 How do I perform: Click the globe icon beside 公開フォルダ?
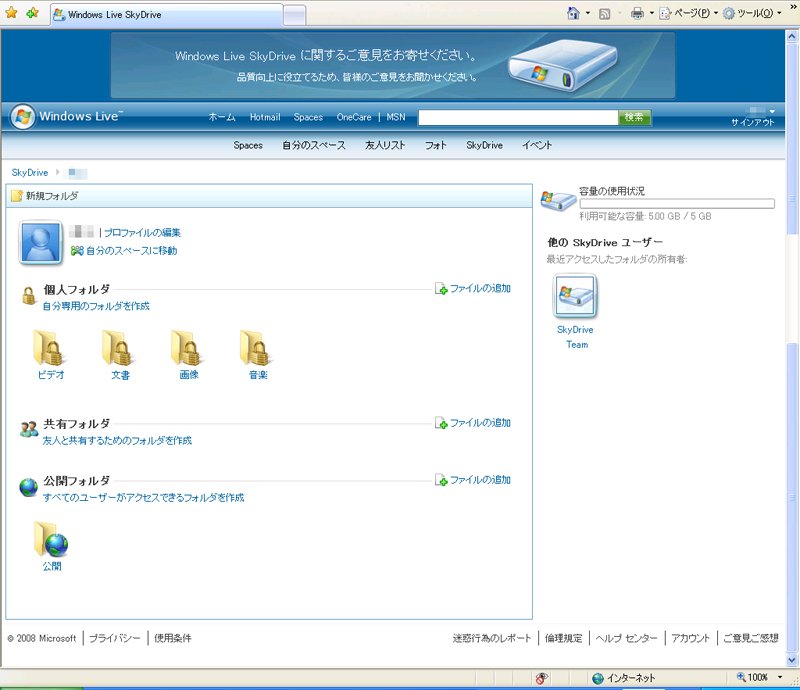click(29, 487)
